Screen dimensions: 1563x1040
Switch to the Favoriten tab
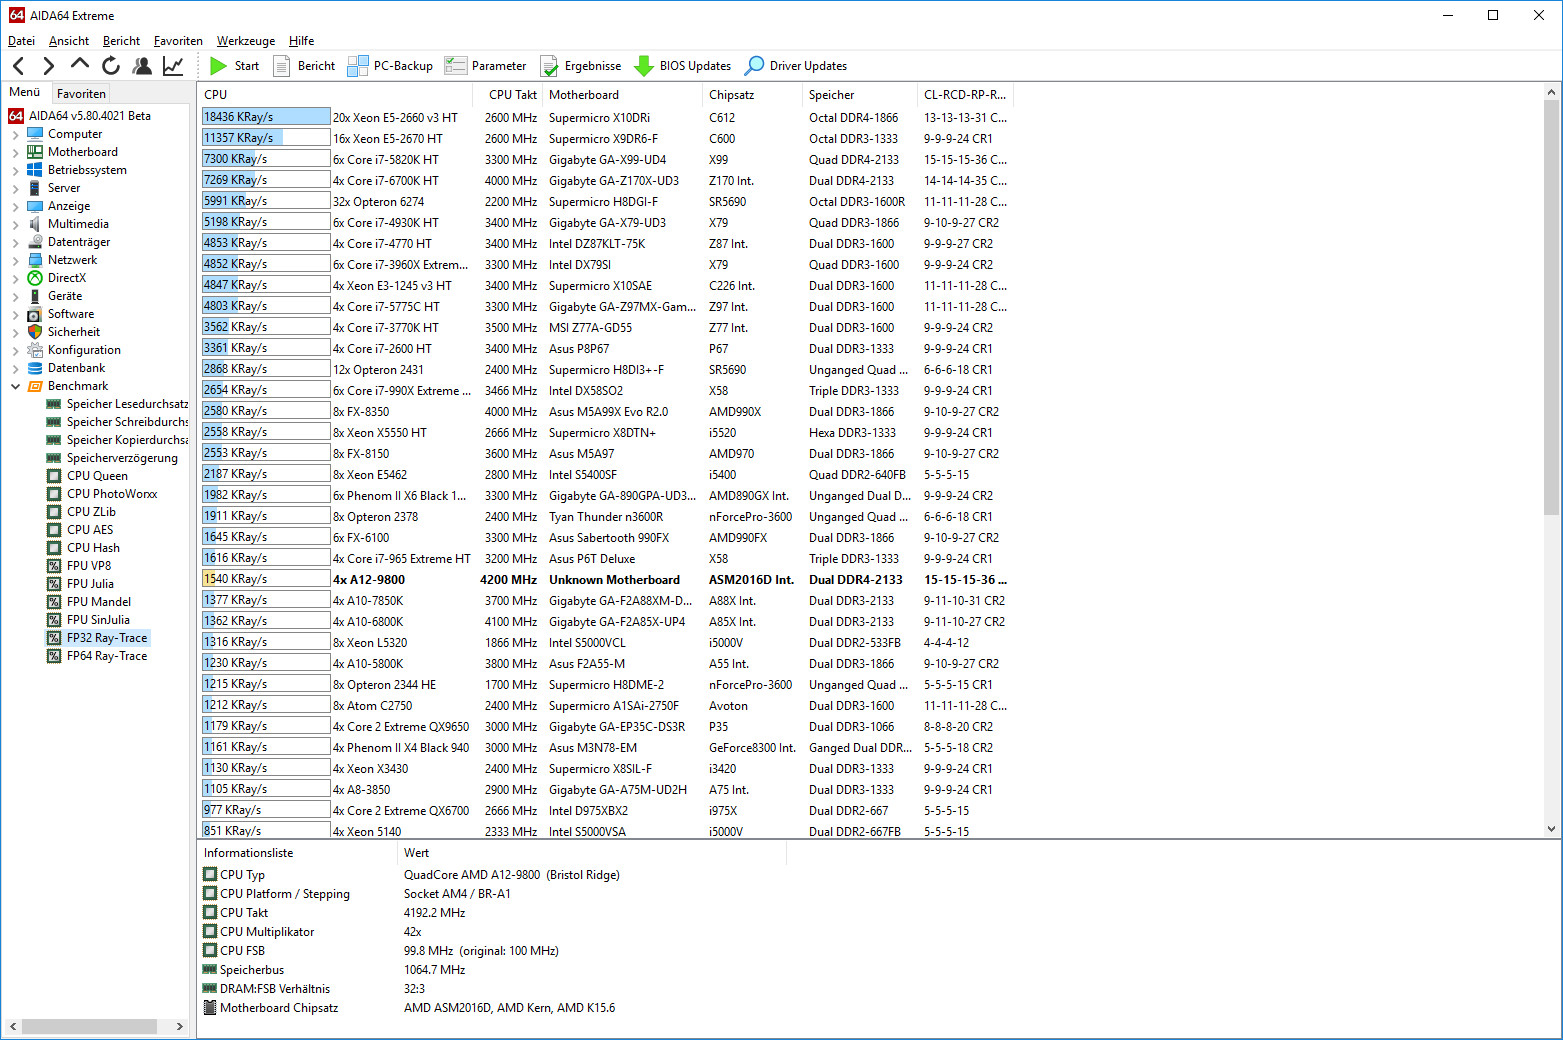click(81, 93)
